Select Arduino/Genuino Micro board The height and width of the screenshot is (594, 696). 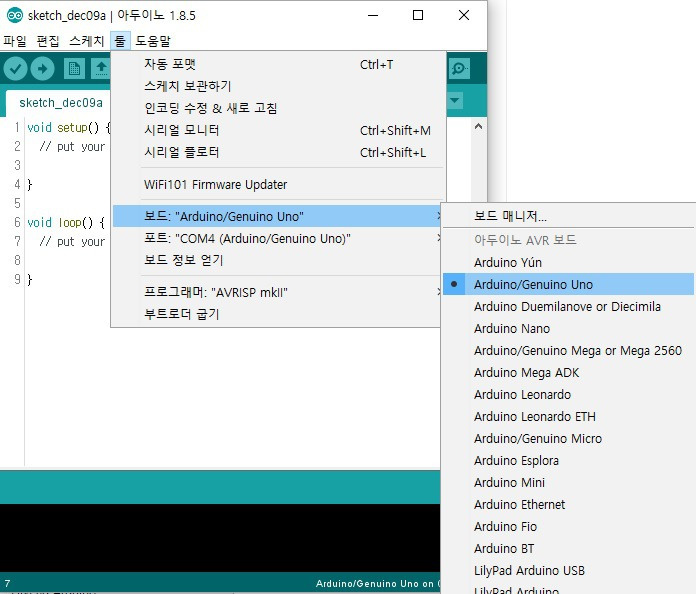568,438
